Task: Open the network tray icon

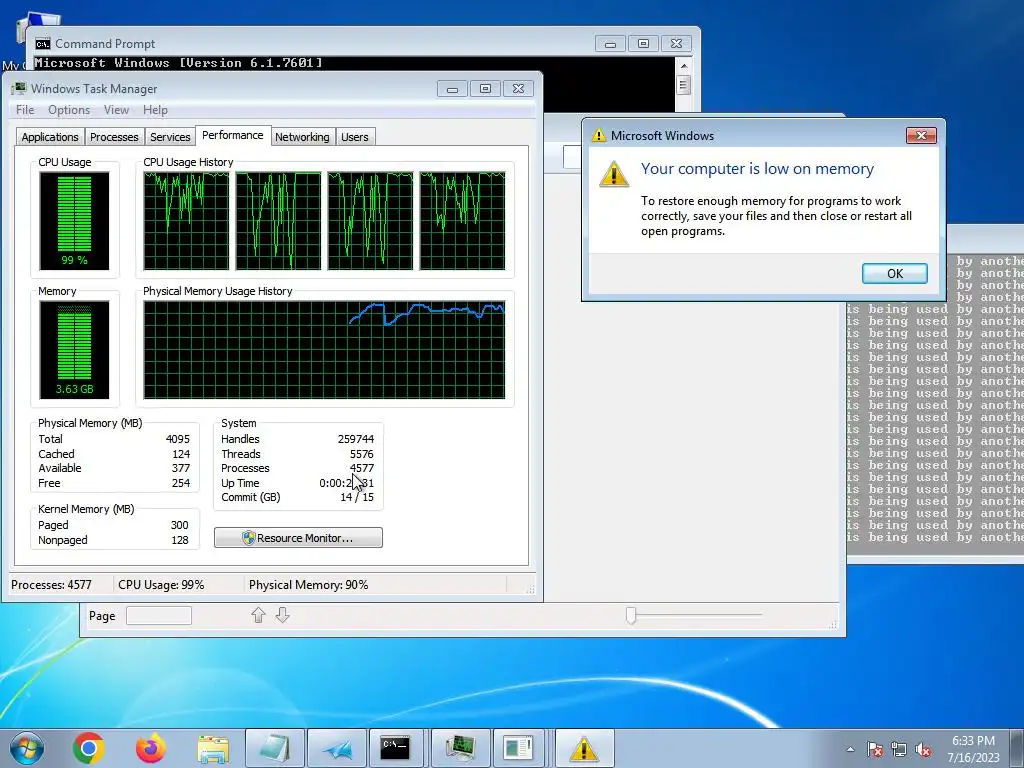Action: coord(899,749)
